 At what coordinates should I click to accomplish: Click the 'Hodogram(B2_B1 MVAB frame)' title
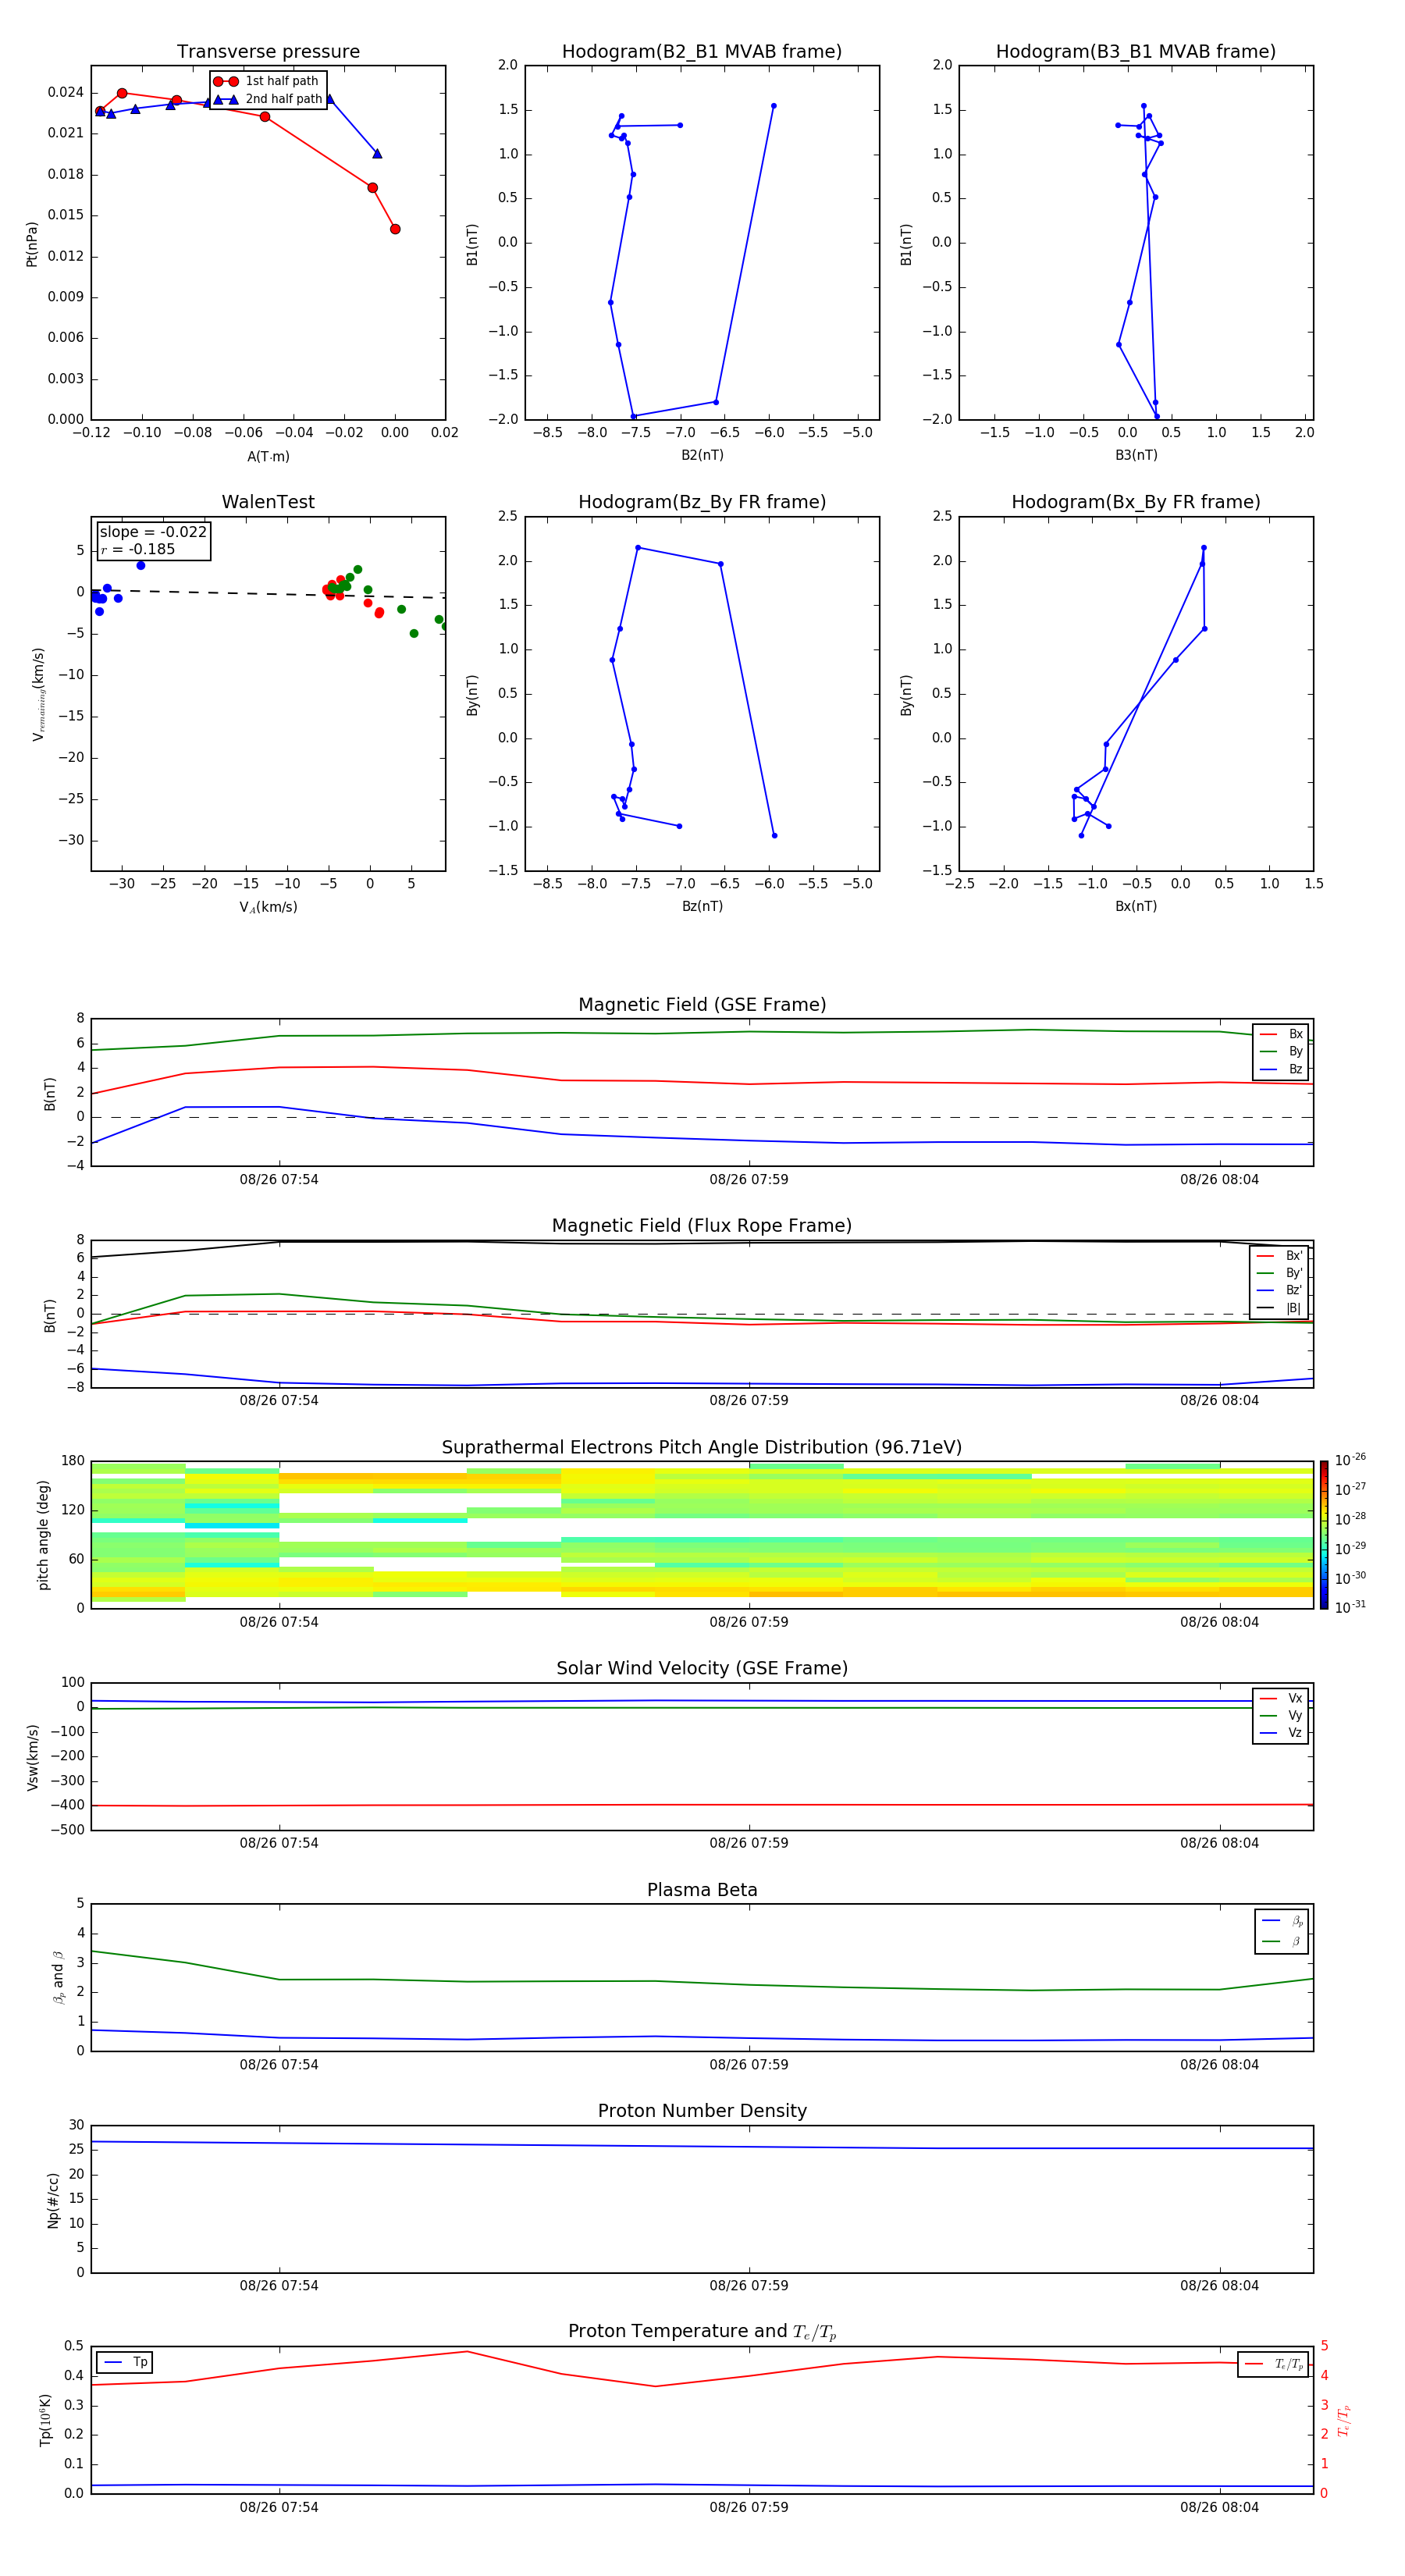pos(702,52)
